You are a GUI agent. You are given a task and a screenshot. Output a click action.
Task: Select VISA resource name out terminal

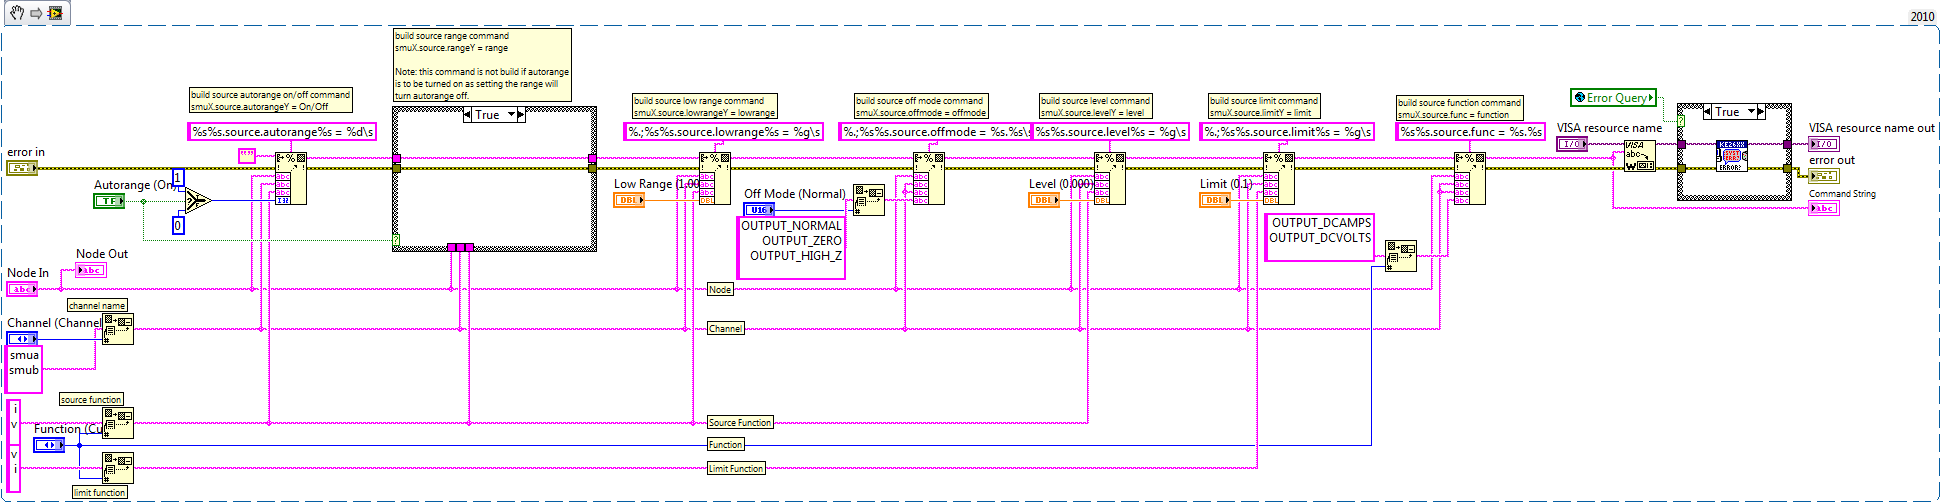[x=1824, y=144]
